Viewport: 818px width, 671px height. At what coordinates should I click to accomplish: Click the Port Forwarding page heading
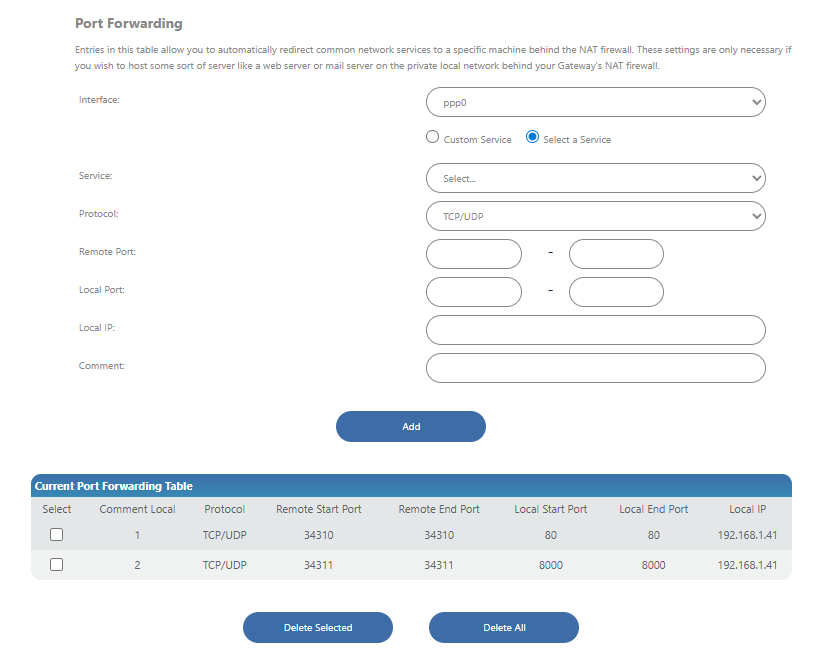pyautogui.click(x=129, y=23)
